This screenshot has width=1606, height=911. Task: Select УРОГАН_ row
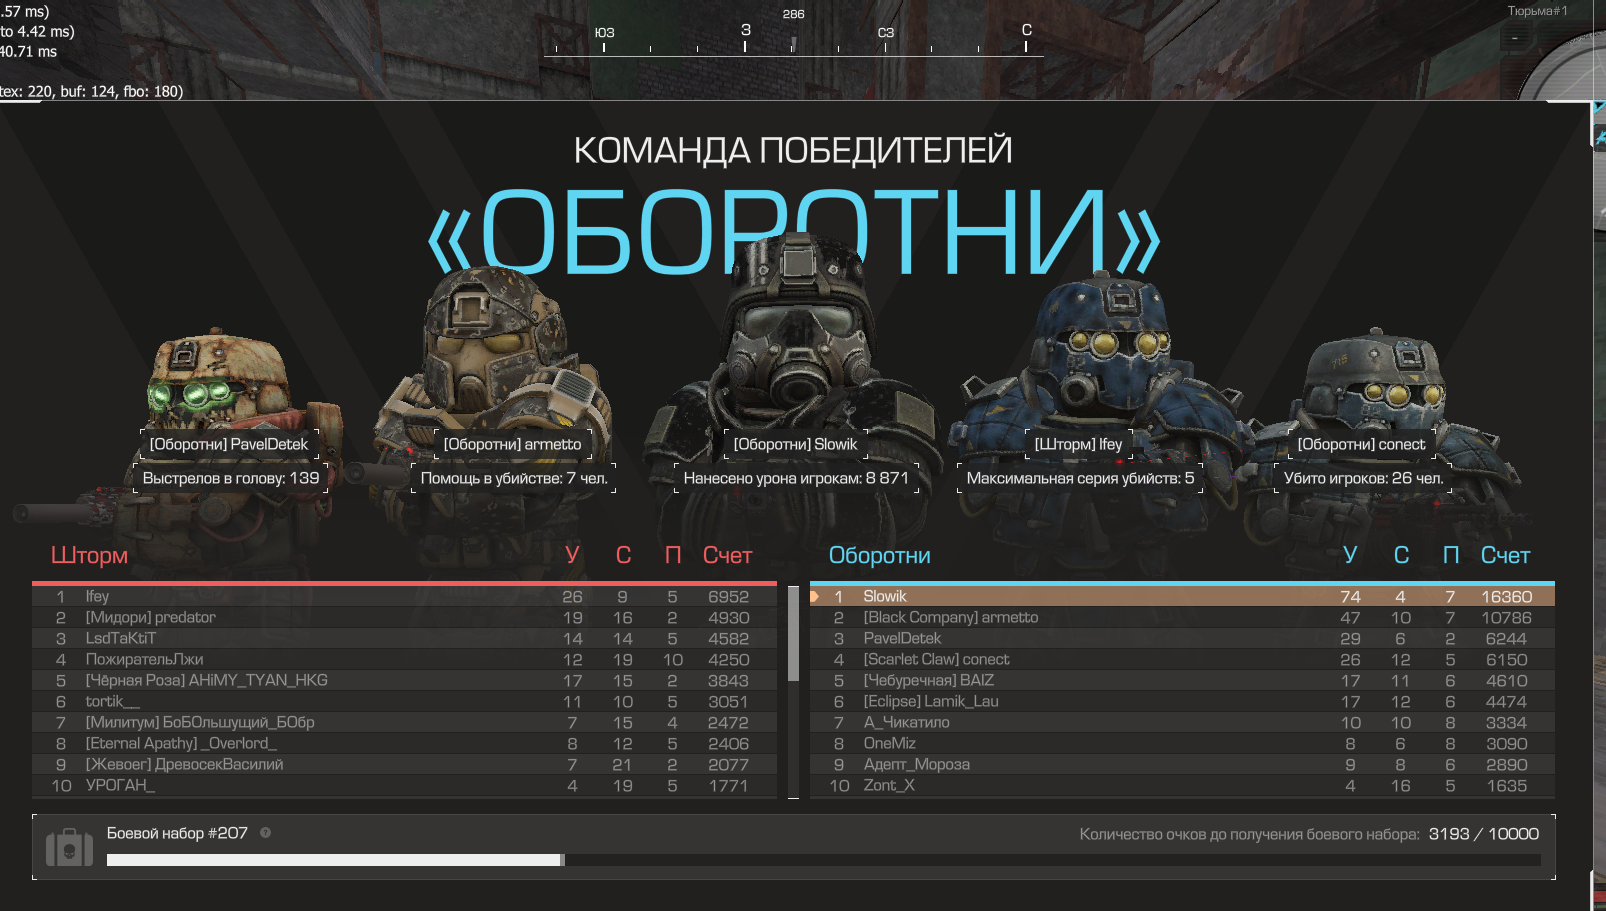pos(404,785)
